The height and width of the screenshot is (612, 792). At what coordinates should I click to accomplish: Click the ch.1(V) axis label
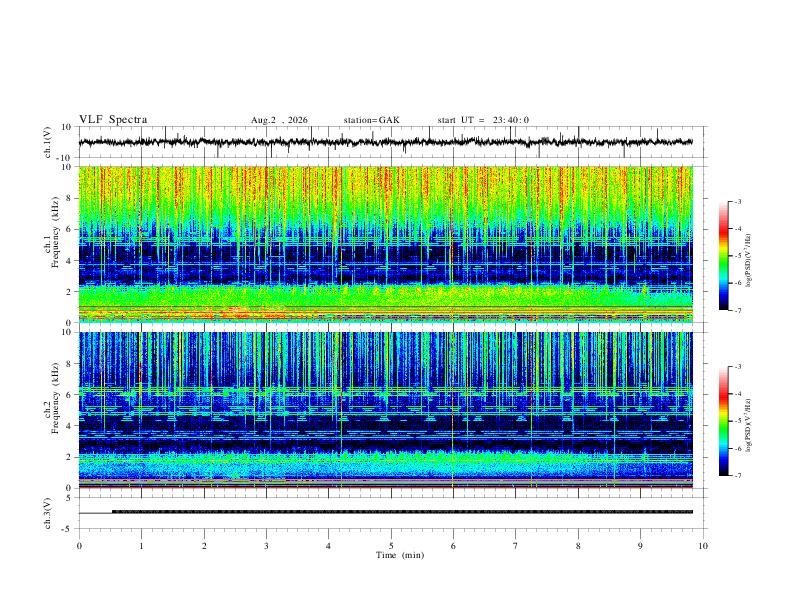click(x=48, y=142)
